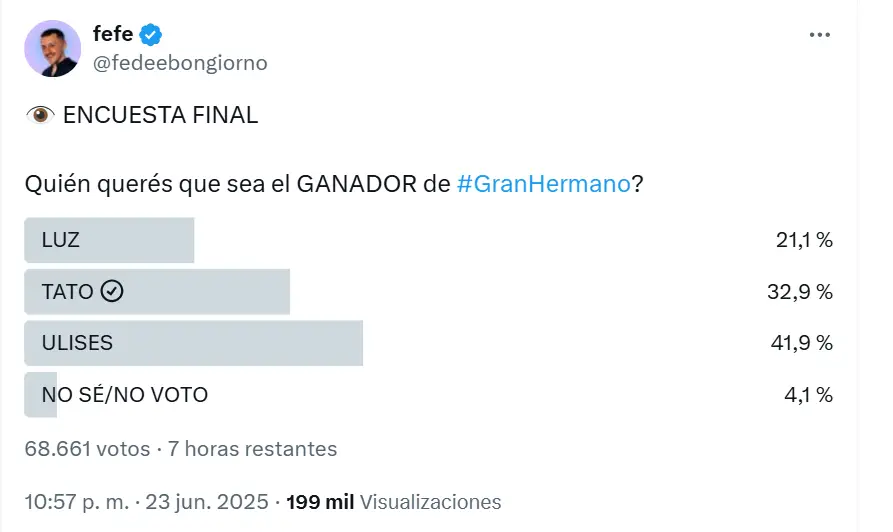
Task: Click the 21,1 % result for LUZ
Action: click(x=804, y=240)
